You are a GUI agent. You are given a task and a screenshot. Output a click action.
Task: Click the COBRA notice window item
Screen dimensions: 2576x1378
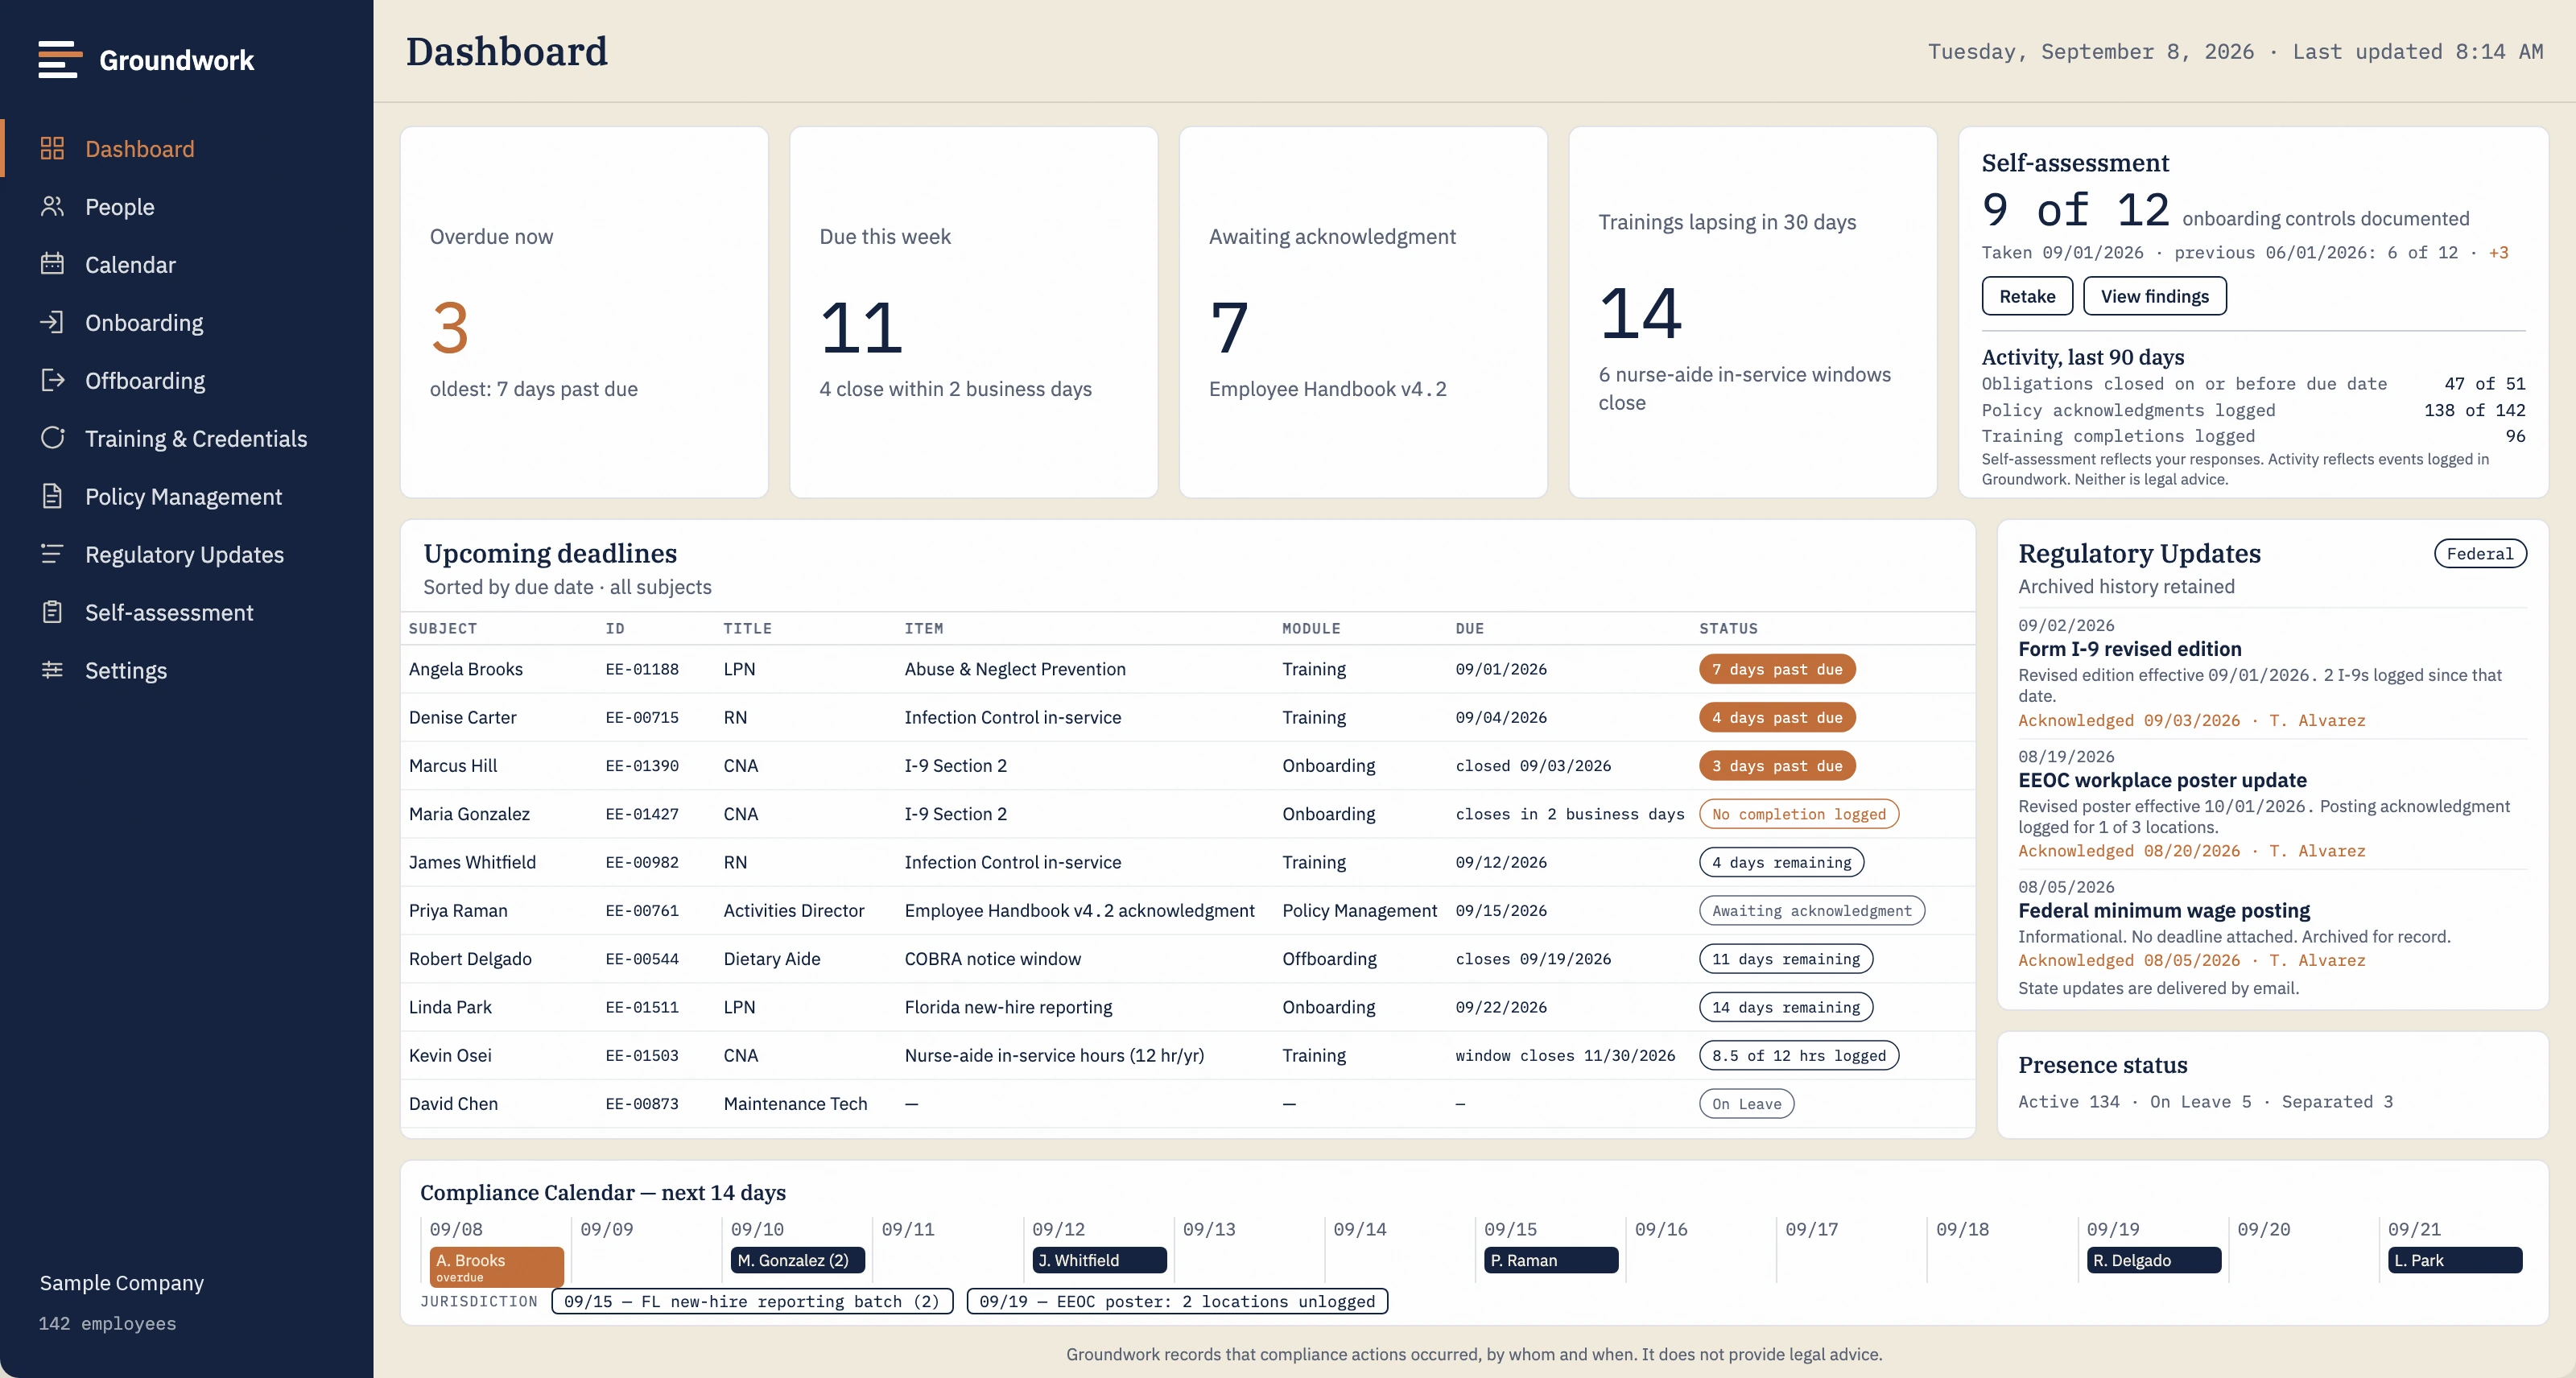[x=992, y=959]
